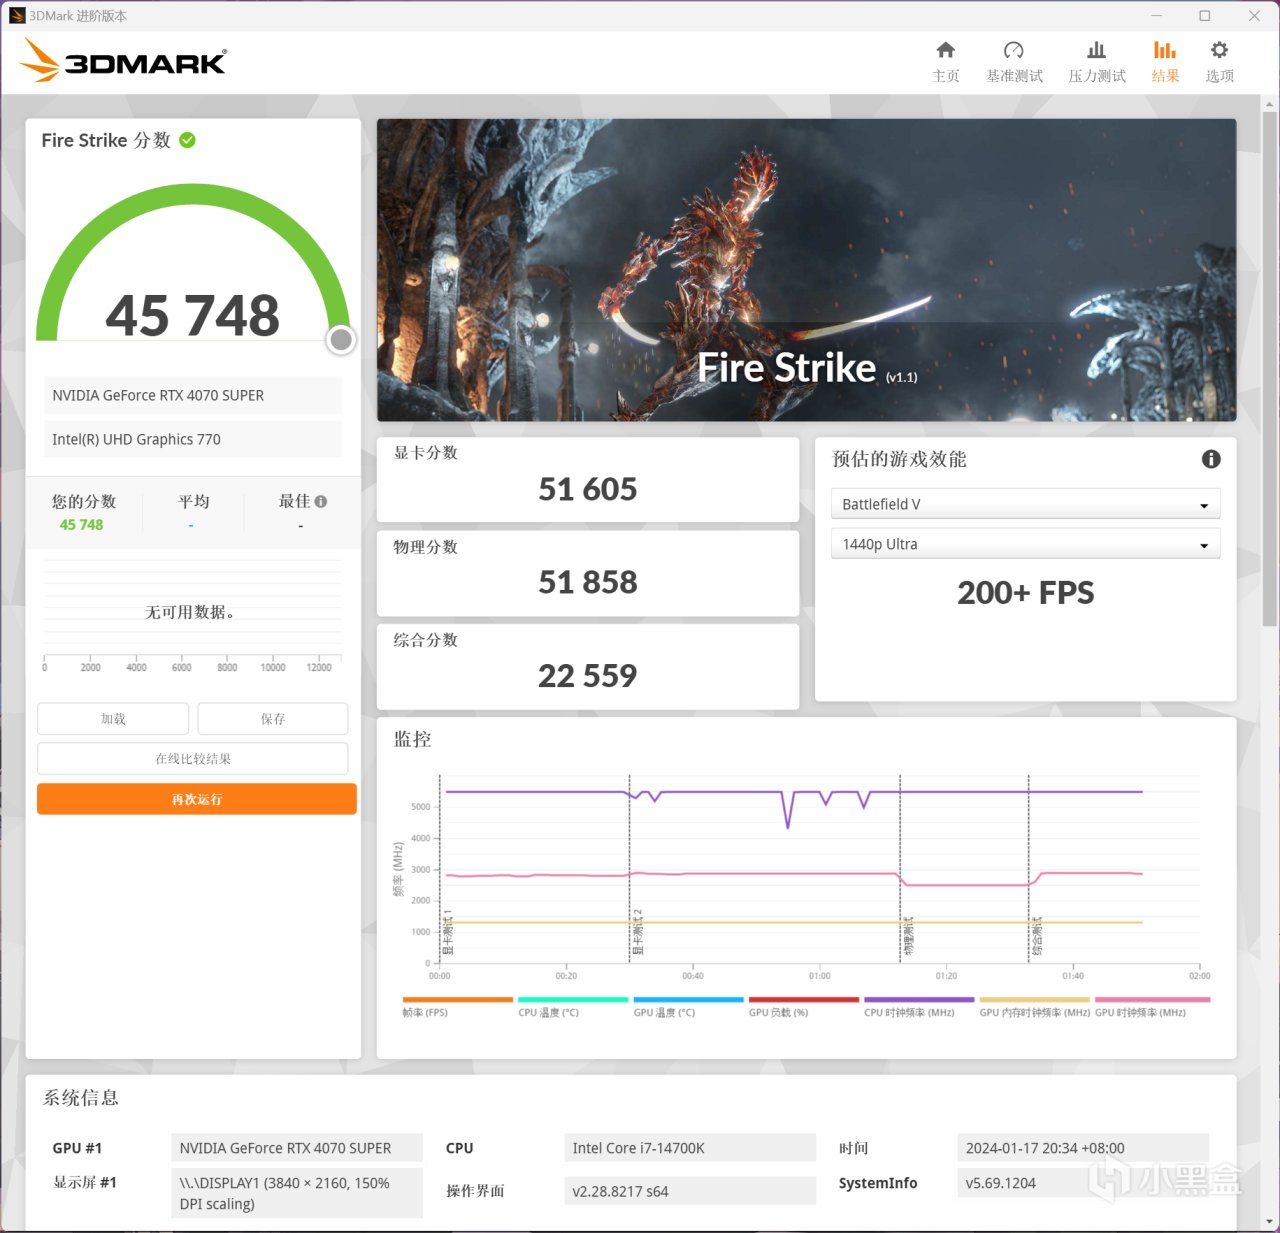
Task: Open the Battlefield V game dropdown
Action: pyautogui.click(x=1025, y=504)
